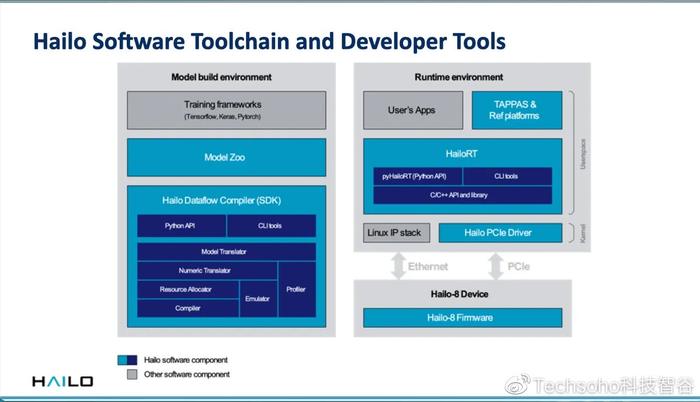Click the PCIe label
The width and height of the screenshot is (700, 402).
tap(519, 266)
